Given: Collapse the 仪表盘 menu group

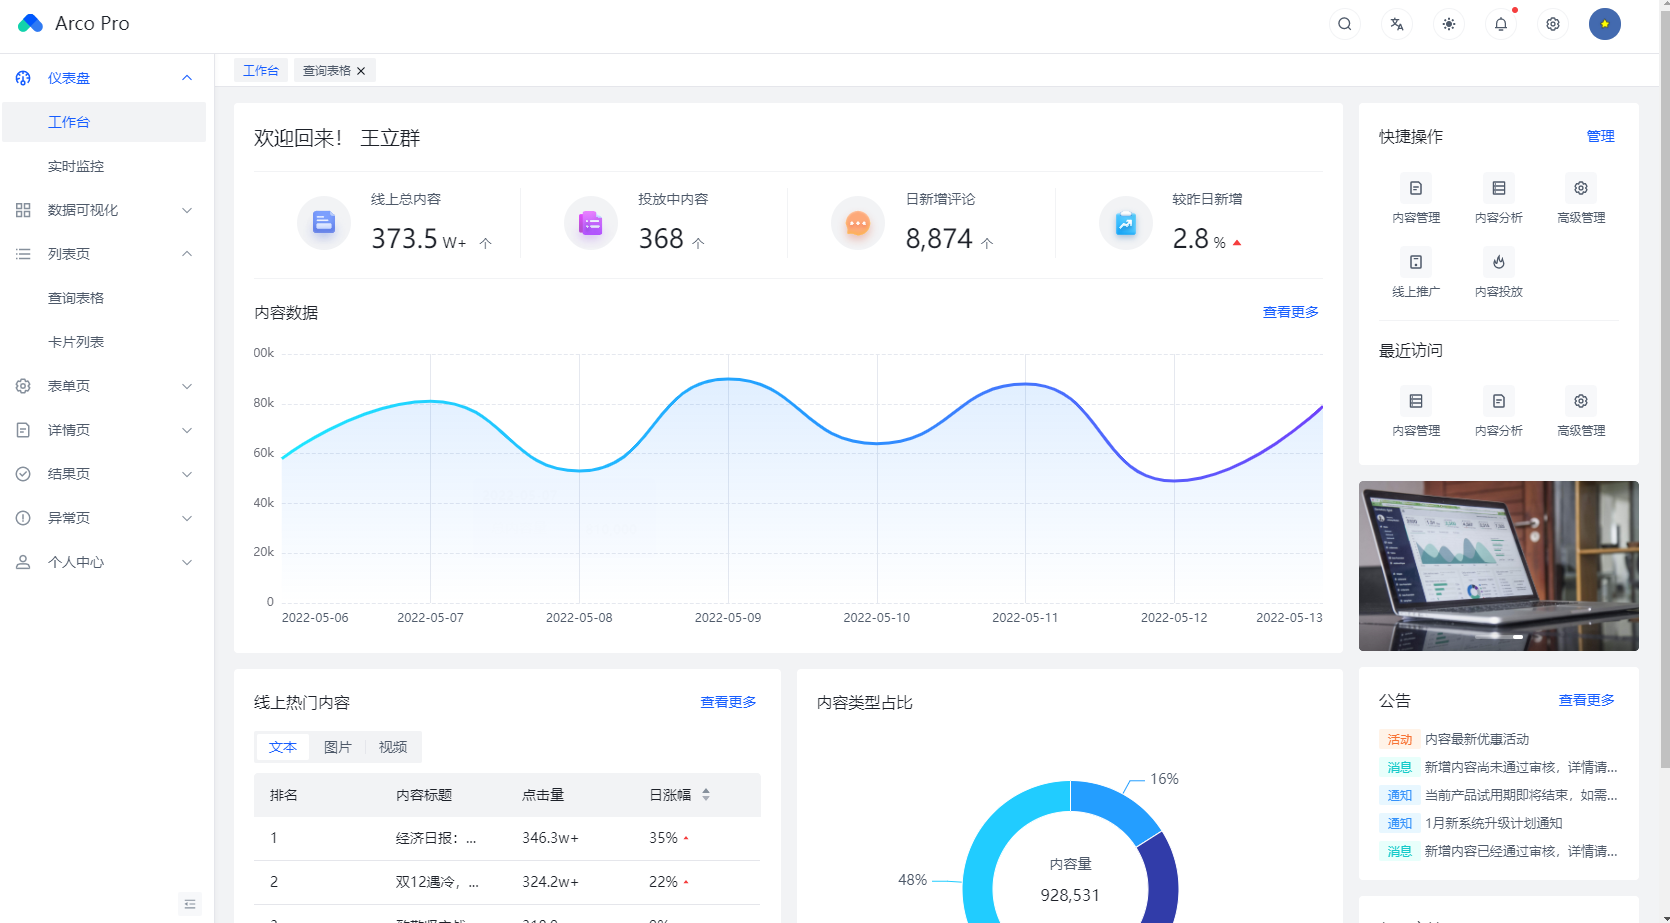Looking at the screenshot, I should point(104,78).
